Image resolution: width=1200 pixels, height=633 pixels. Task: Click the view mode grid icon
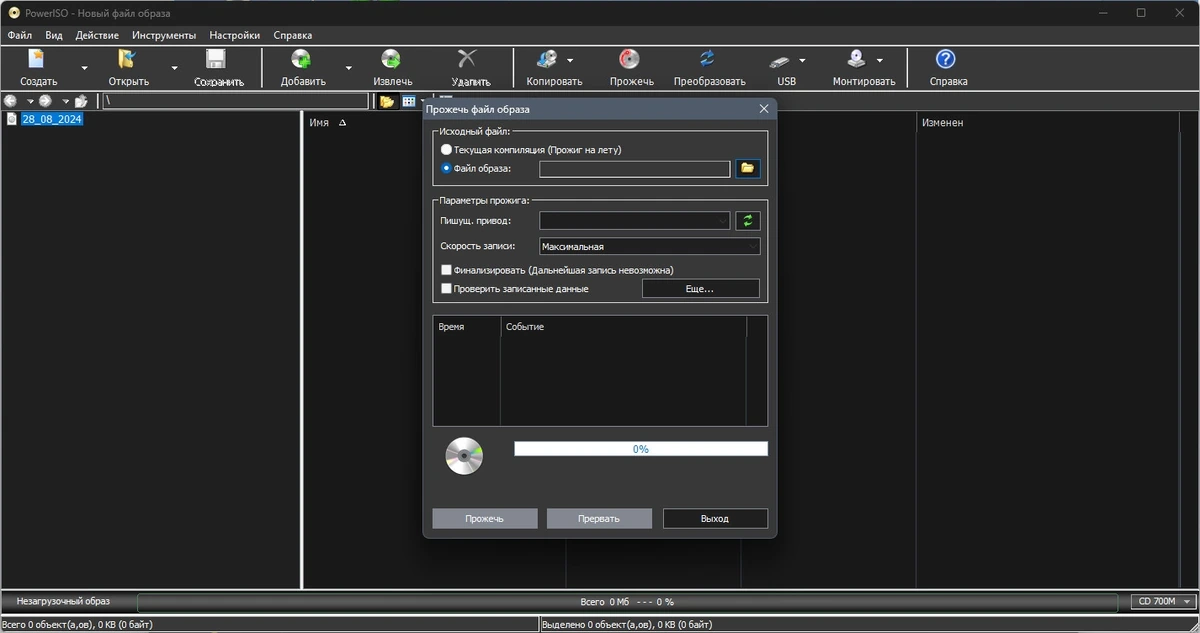409,101
